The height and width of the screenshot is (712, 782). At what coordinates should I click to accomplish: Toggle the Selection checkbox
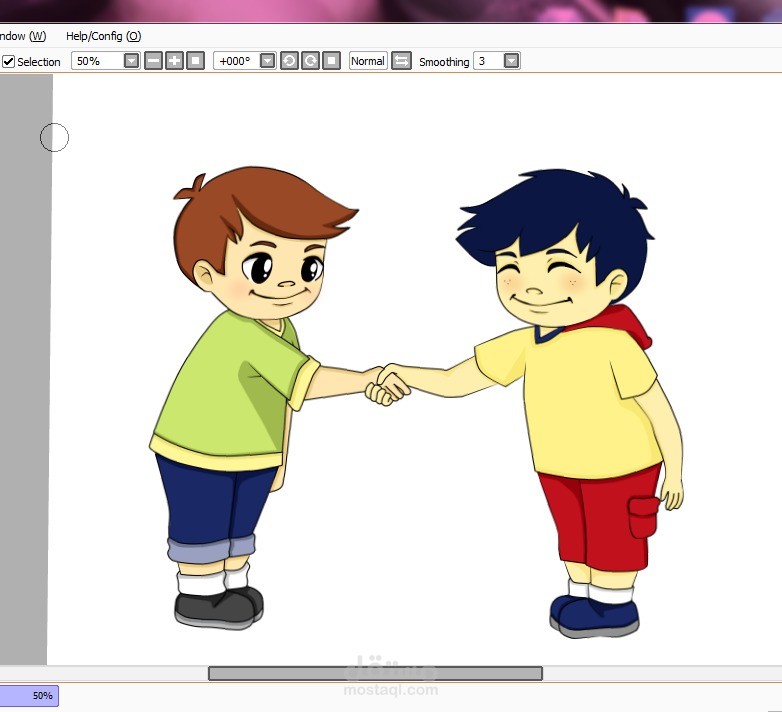click(8, 61)
